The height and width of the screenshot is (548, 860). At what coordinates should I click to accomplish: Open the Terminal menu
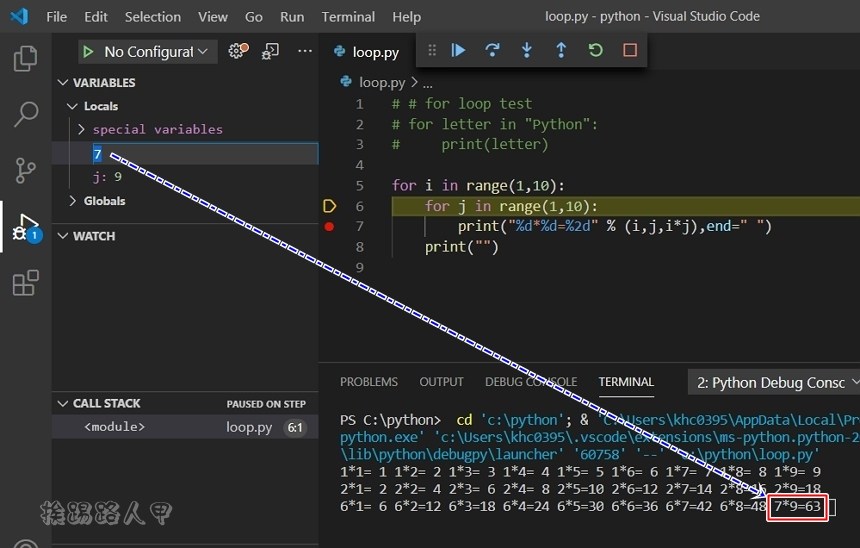348,17
